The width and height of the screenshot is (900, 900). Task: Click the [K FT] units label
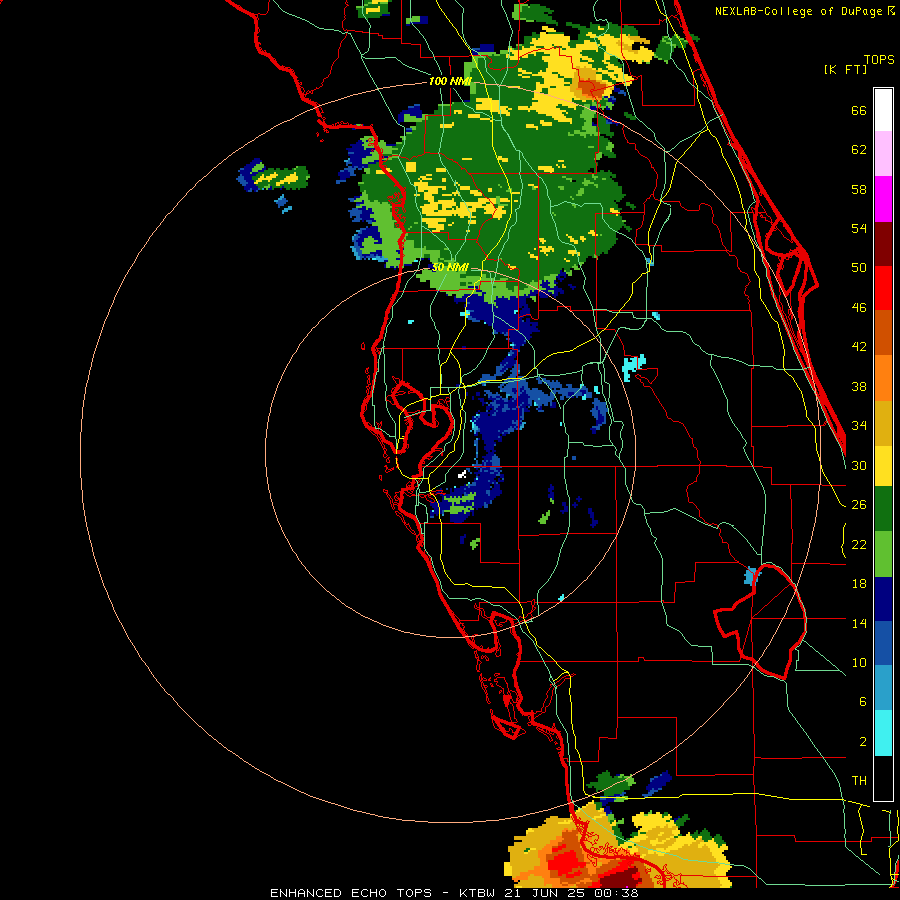845,69
